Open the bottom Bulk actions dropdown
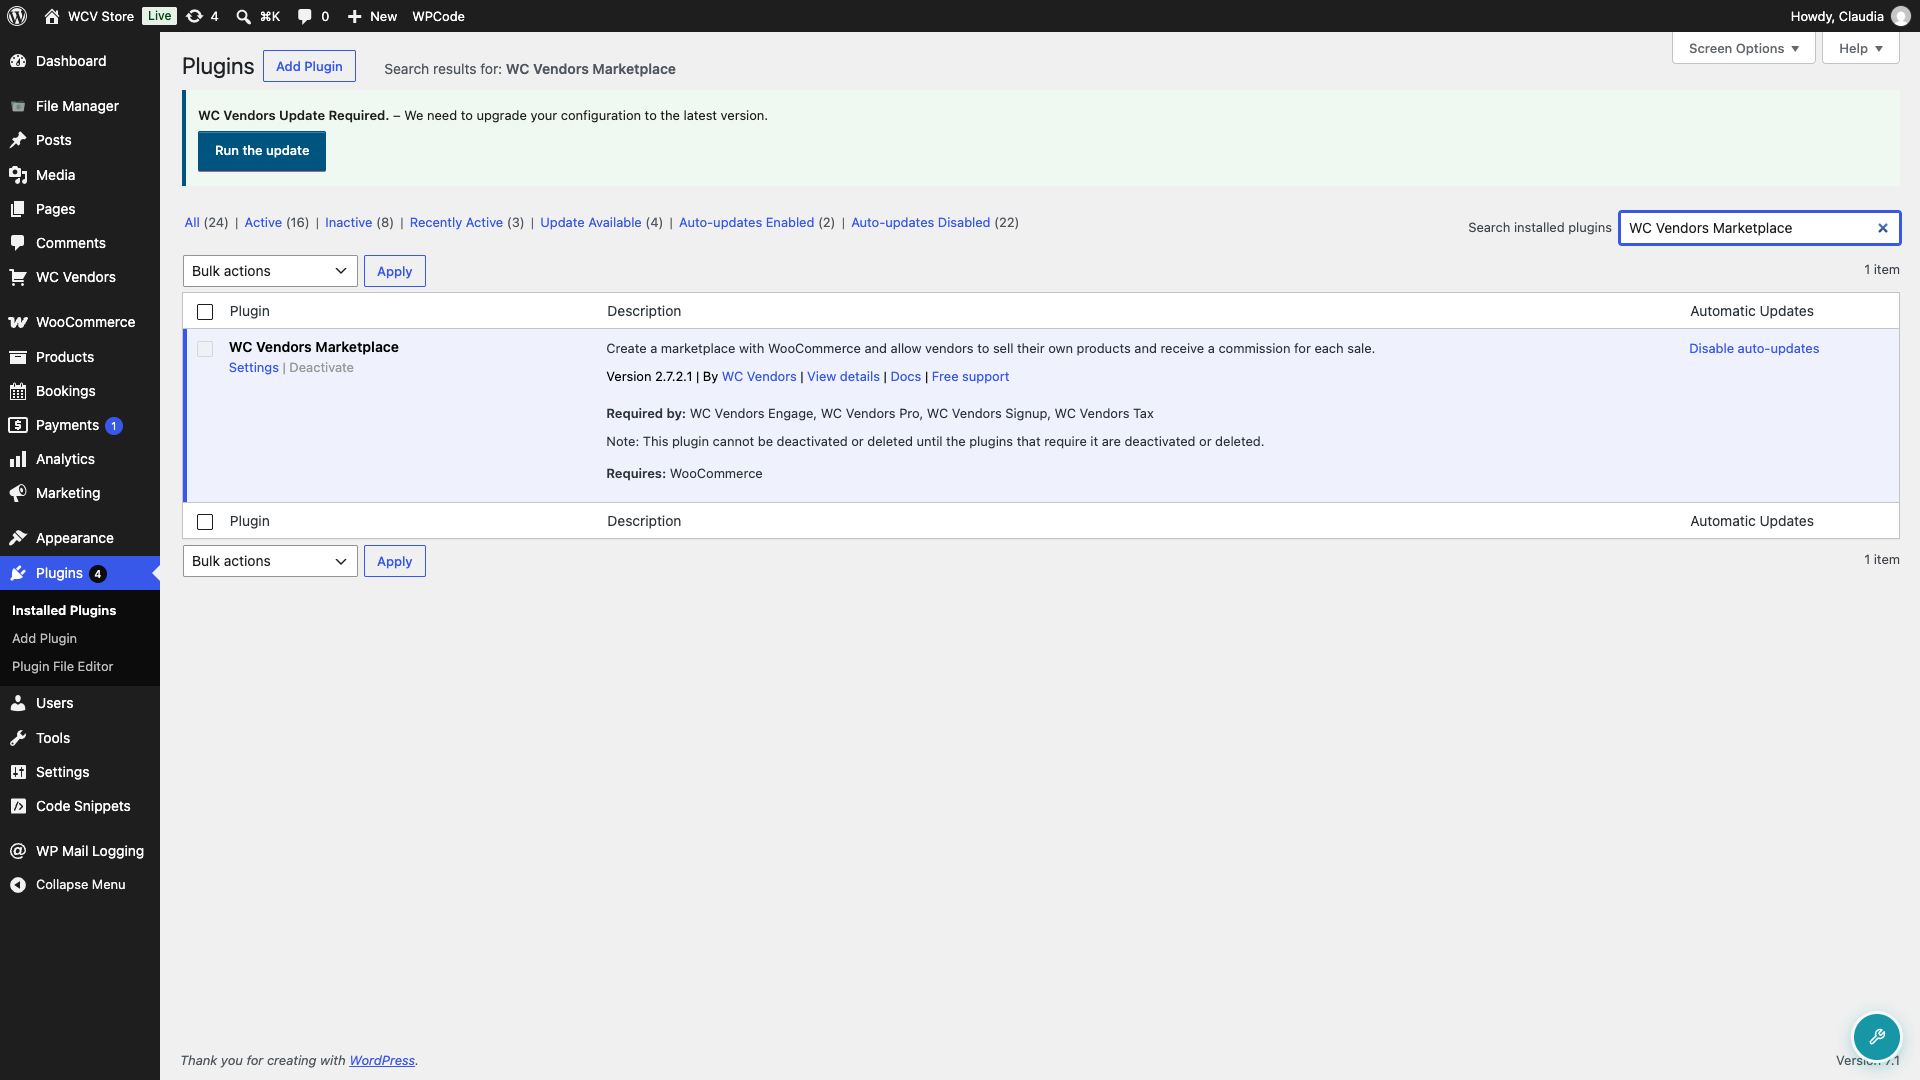The width and height of the screenshot is (1920, 1080). point(270,561)
